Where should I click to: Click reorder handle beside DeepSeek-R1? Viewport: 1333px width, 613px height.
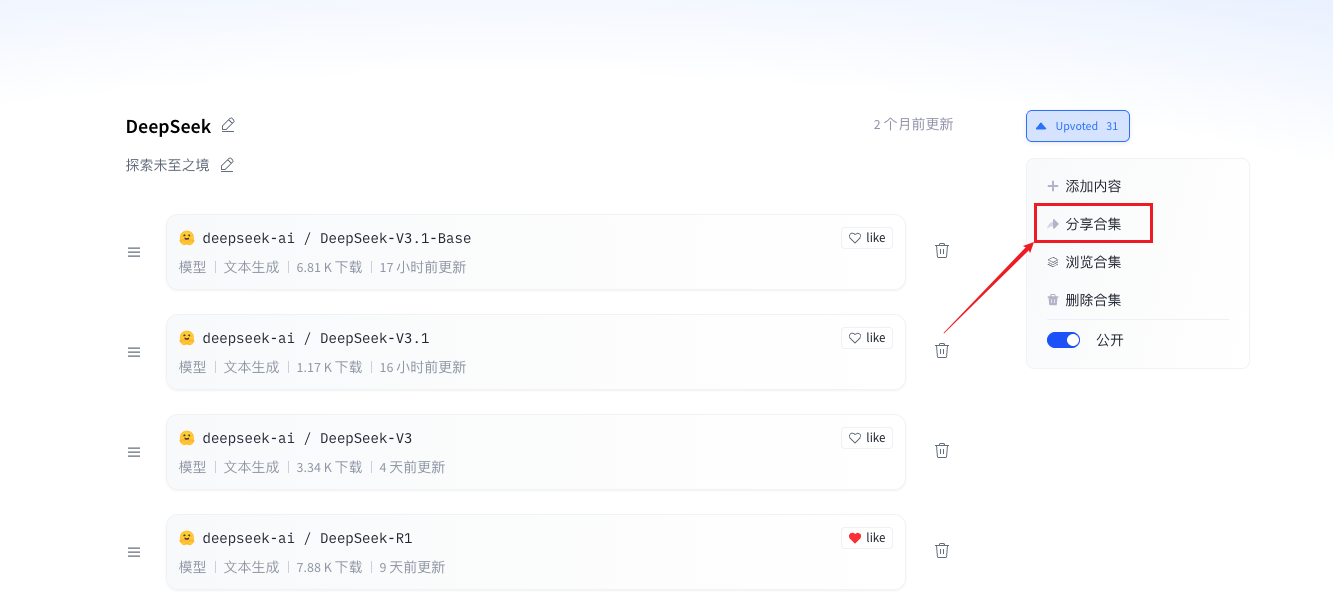coord(134,552)
